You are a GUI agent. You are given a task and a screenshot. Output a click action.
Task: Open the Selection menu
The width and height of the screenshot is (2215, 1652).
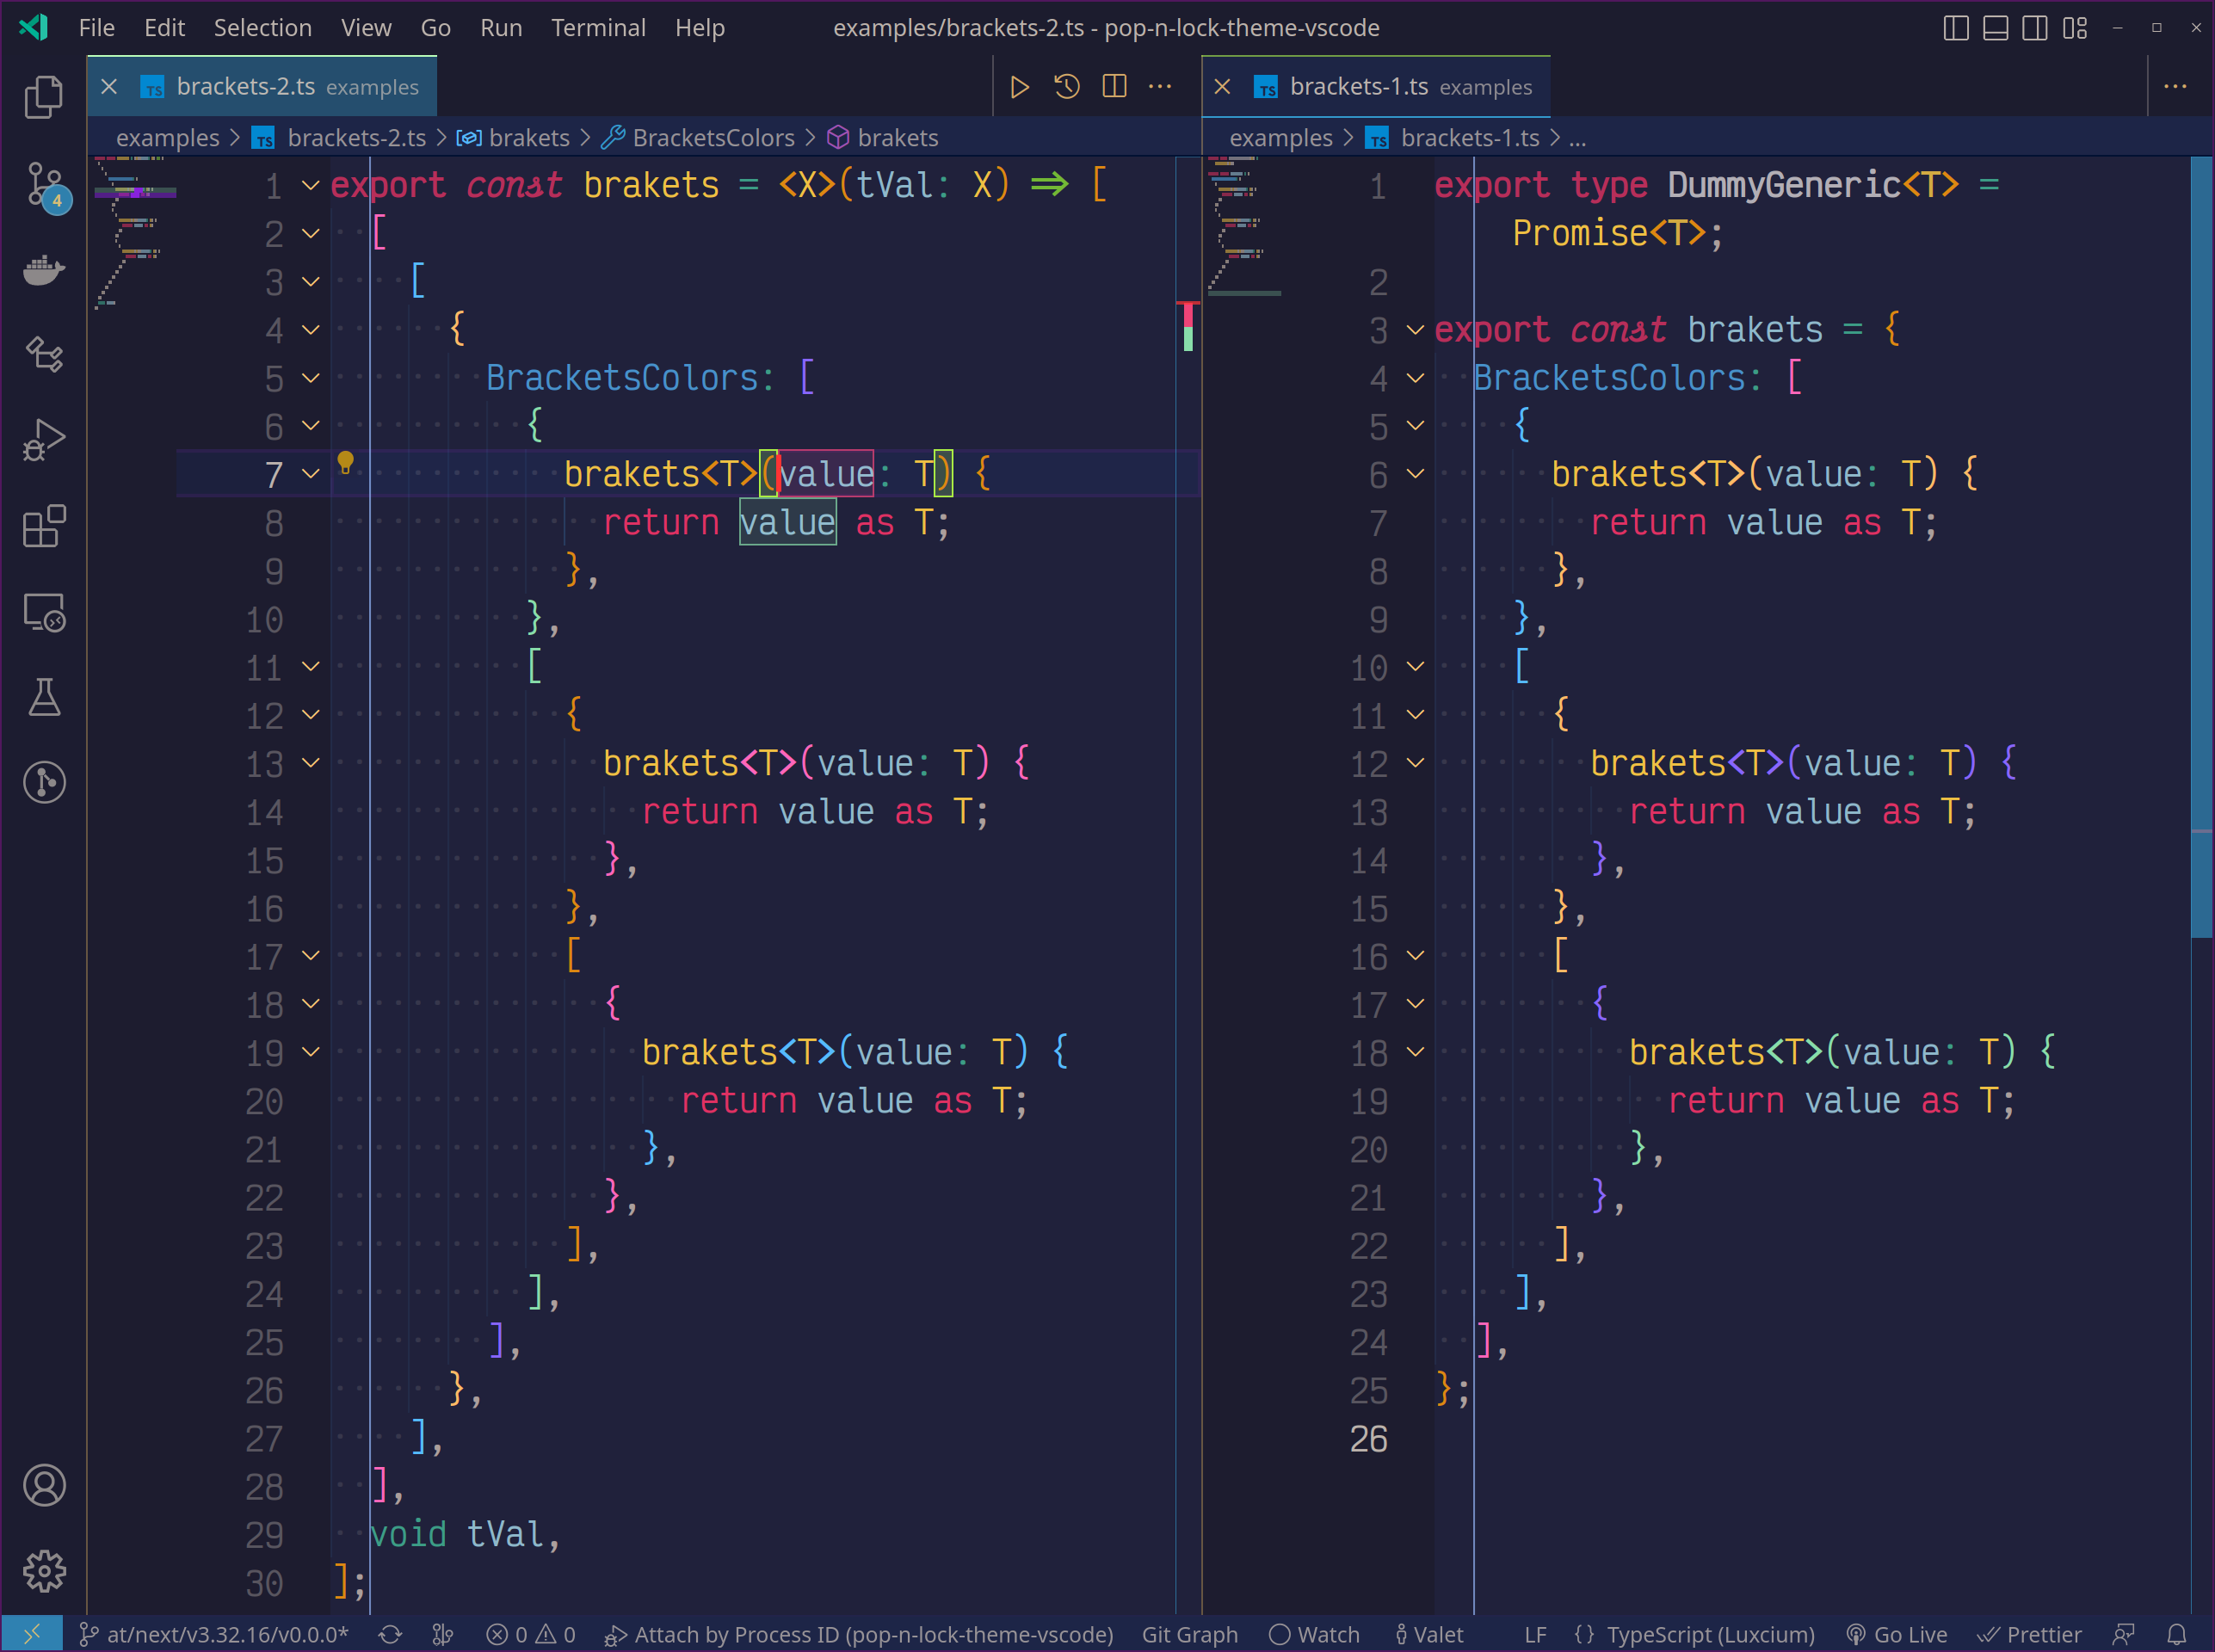[262, 28]
